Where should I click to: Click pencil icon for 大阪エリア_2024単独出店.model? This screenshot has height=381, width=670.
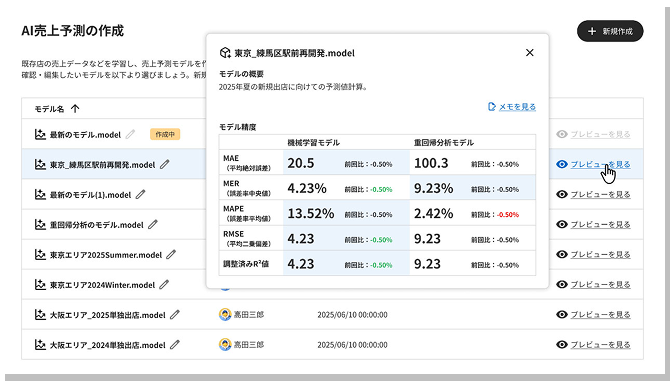(174, 345)
